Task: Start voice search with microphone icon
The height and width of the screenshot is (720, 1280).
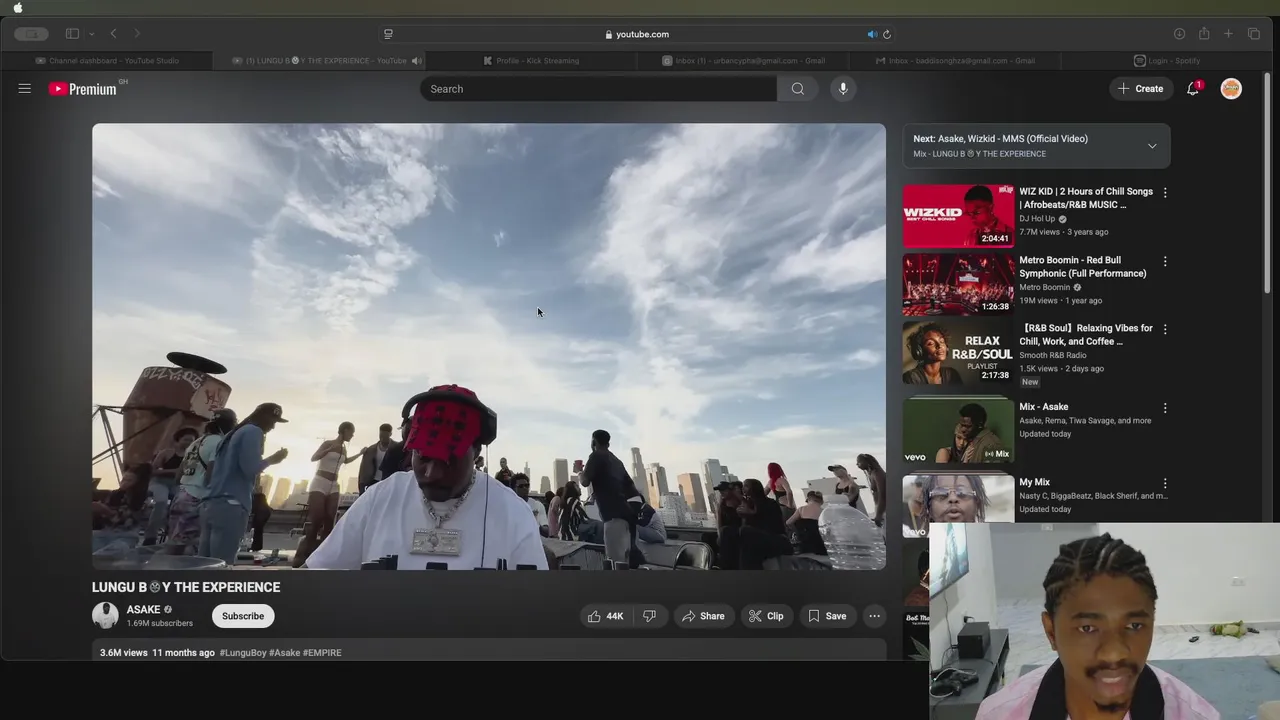Action: tap(843, 89)
